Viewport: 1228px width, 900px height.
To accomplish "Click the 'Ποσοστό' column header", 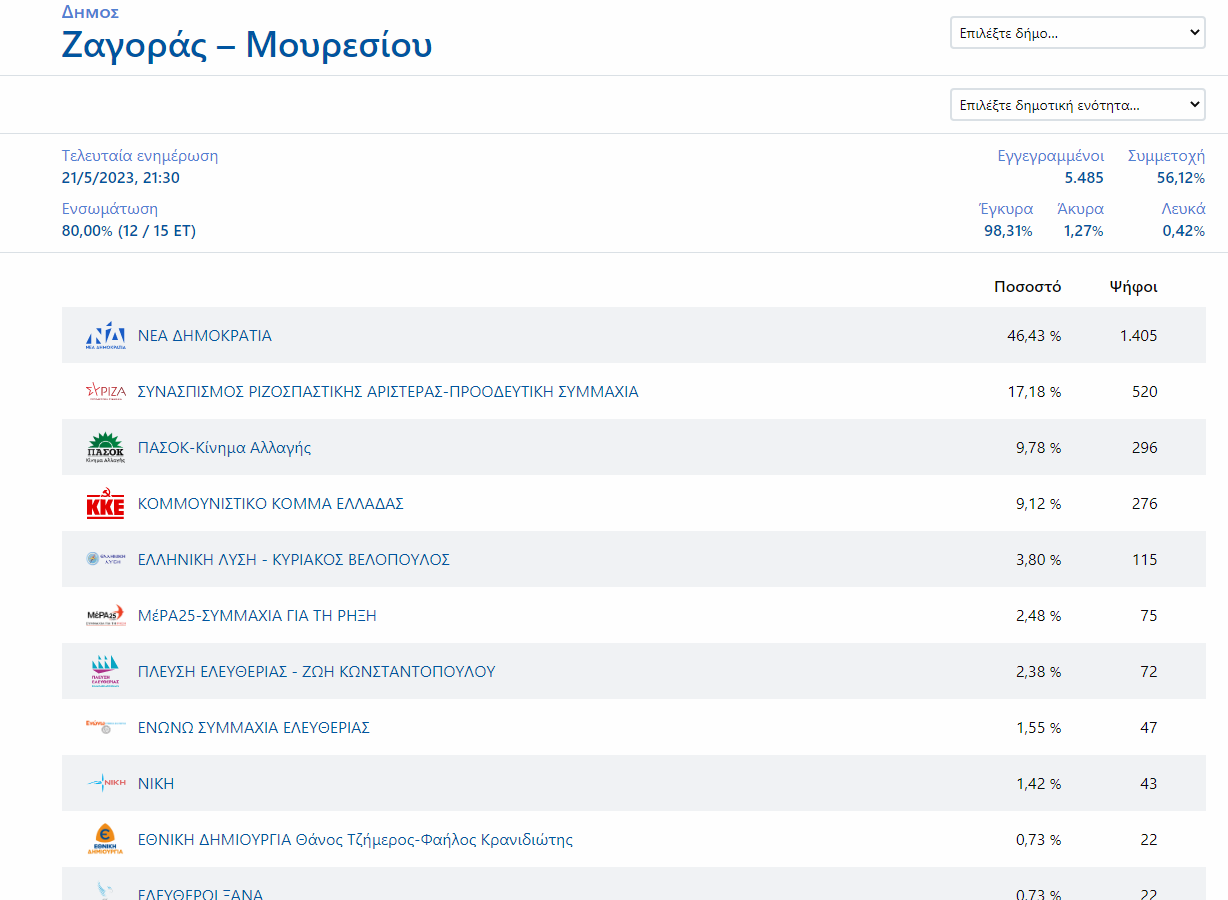I will point(1027,287).
